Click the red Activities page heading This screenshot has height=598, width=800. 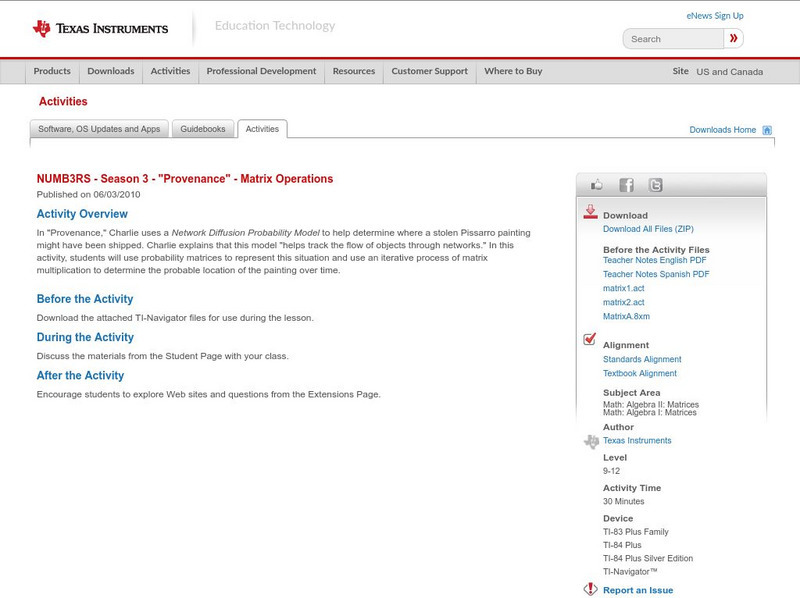coord(63,102)
